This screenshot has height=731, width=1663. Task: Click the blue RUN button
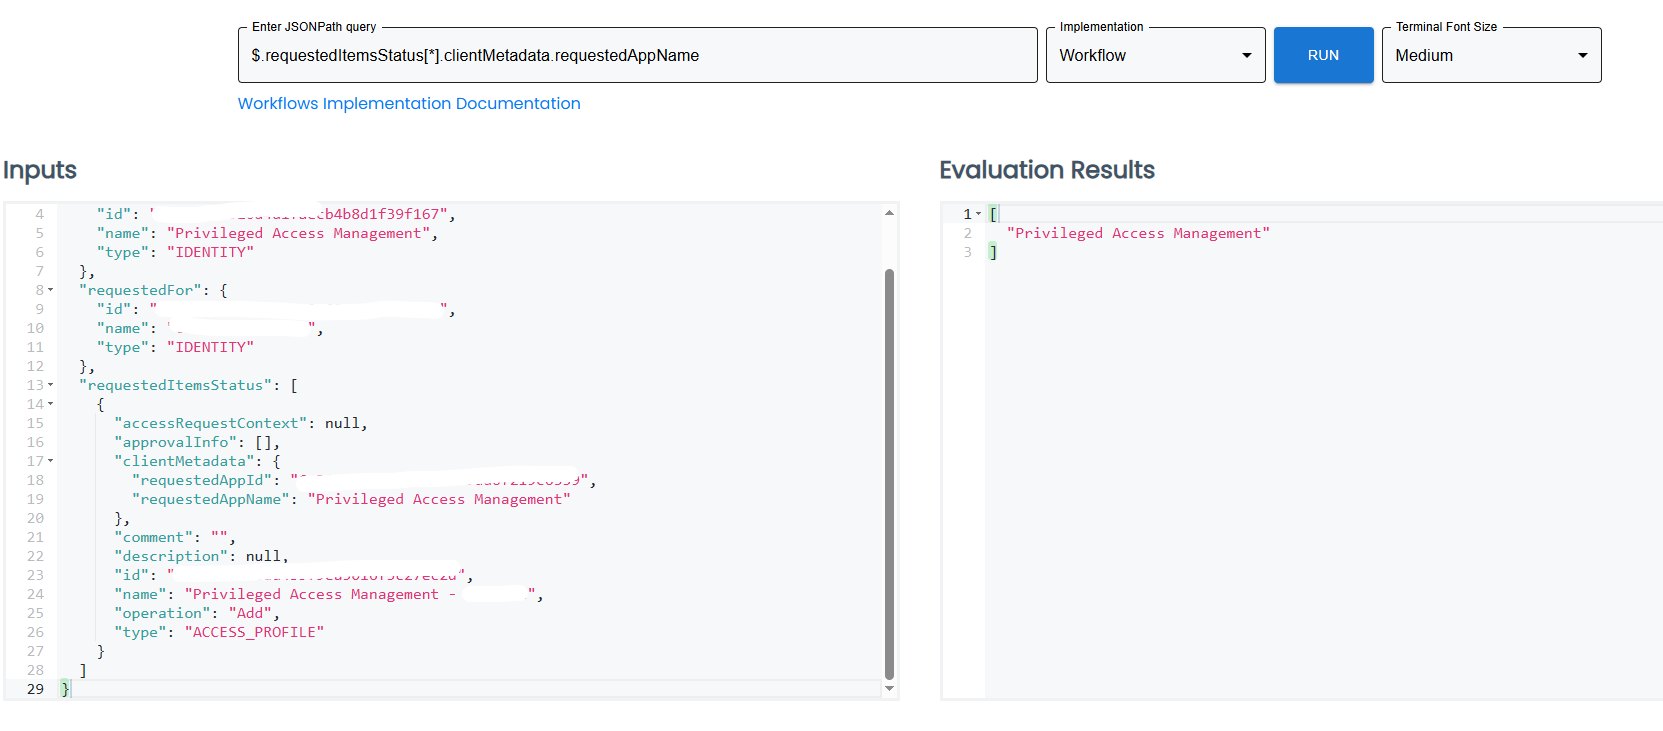pyautogui.click(x=1322, y=55)
